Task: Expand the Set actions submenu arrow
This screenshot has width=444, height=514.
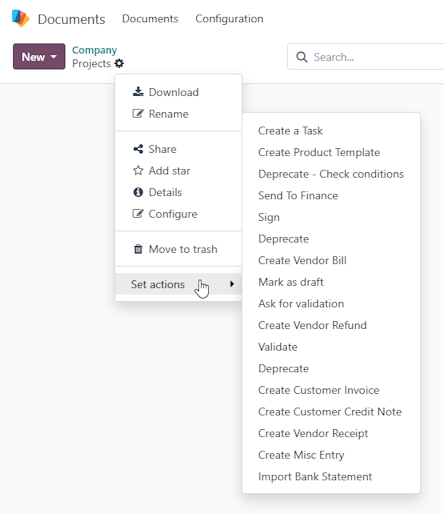Action: coord(232,284)
